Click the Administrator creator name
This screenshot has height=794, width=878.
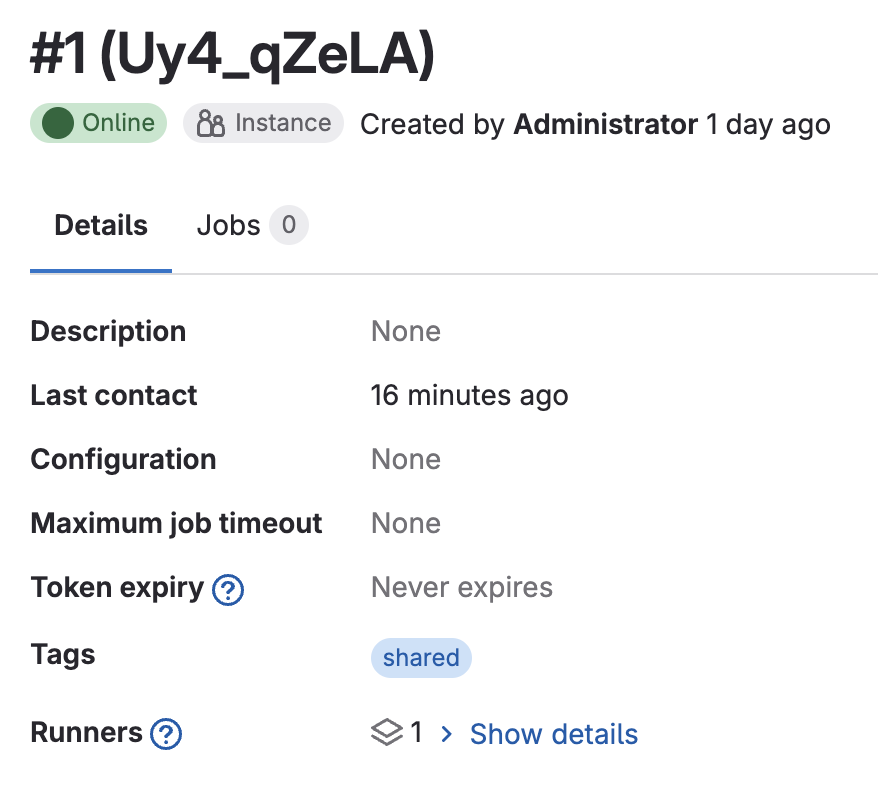(x=604, y=124)
